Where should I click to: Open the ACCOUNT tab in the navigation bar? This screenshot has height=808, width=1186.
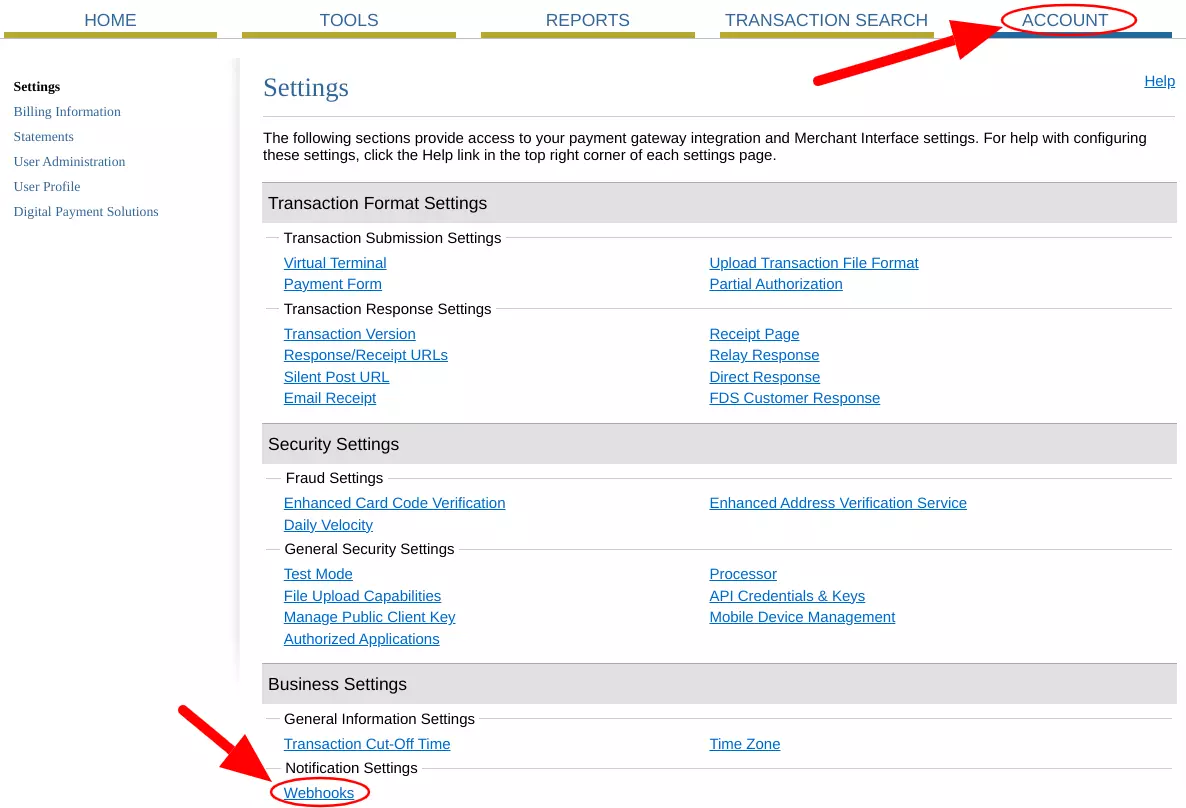pyautogui.click(x=1066, y=20)
